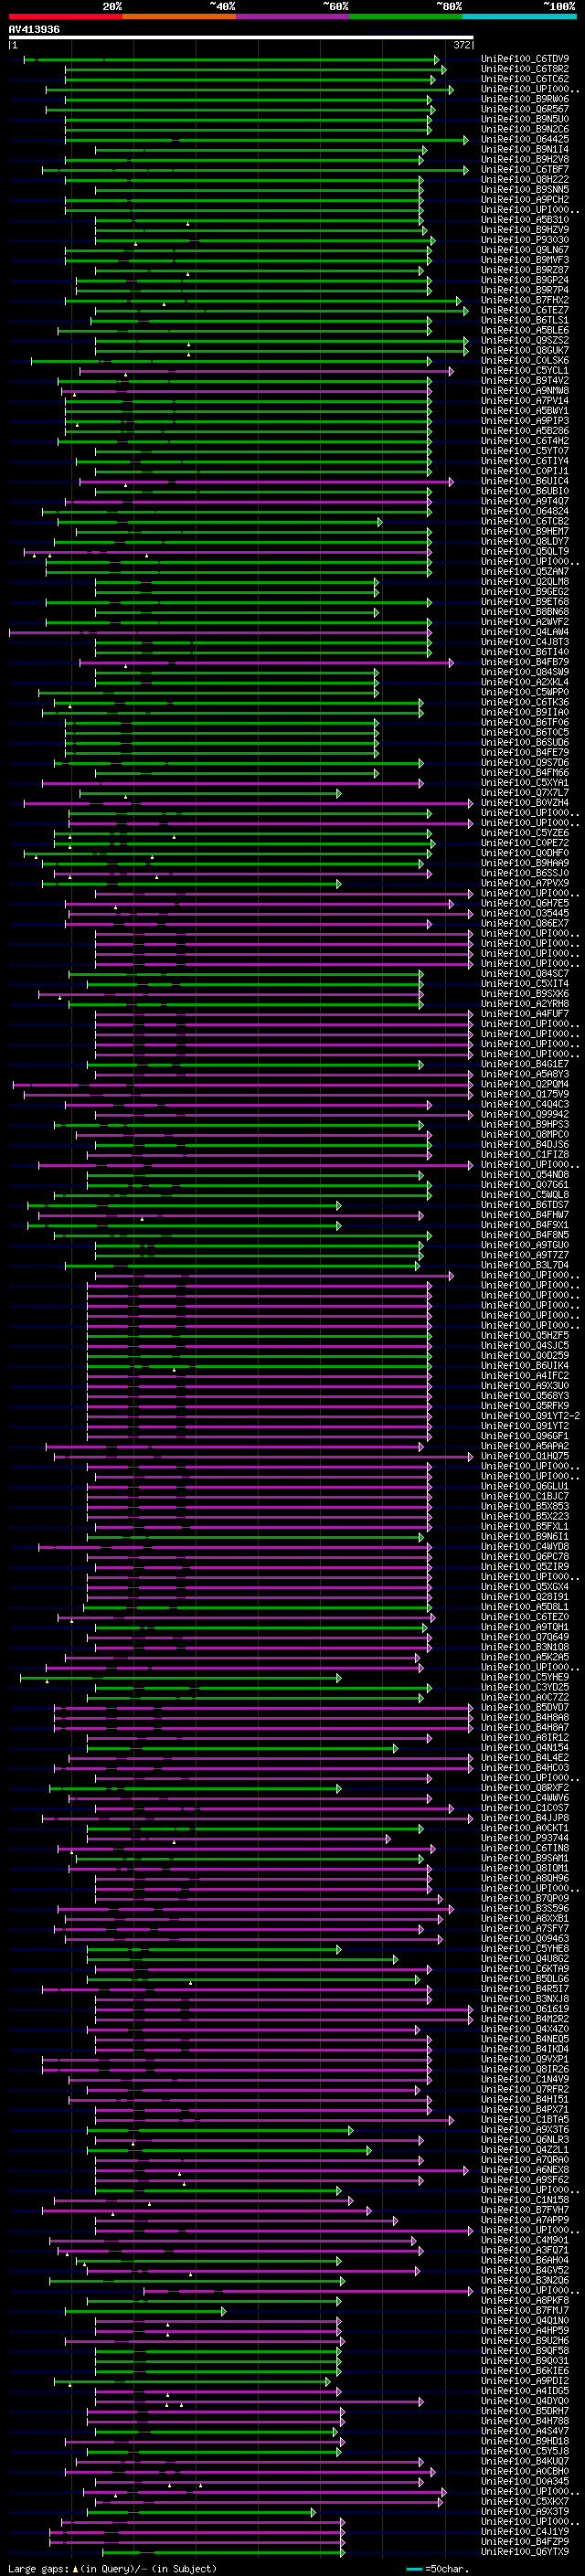
Task: Select the UniRef100_B4FB79 label
Action: coord(524,662)
